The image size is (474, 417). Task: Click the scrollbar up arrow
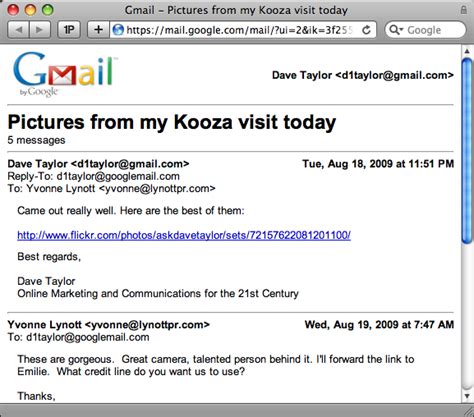point(467,51)
